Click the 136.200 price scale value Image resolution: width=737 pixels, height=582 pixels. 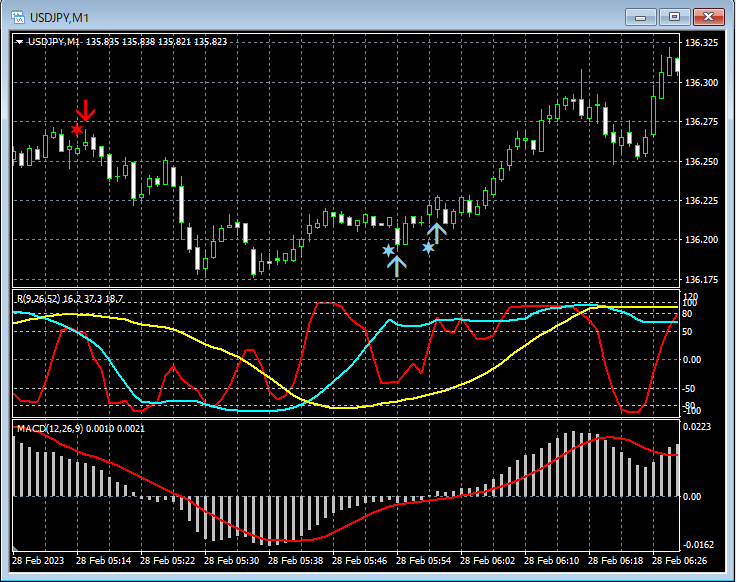click(702, 240)
